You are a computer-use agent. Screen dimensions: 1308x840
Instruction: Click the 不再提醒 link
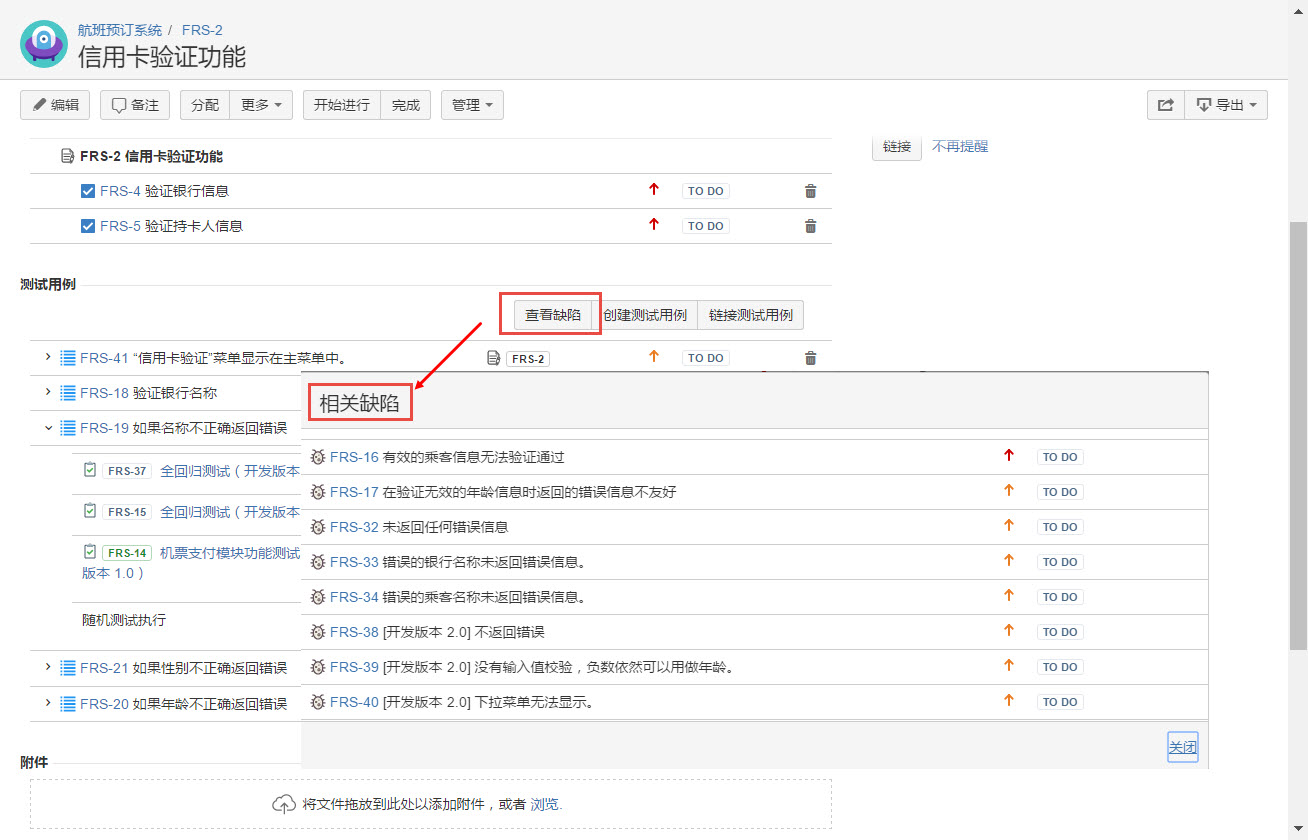[960, 146]
